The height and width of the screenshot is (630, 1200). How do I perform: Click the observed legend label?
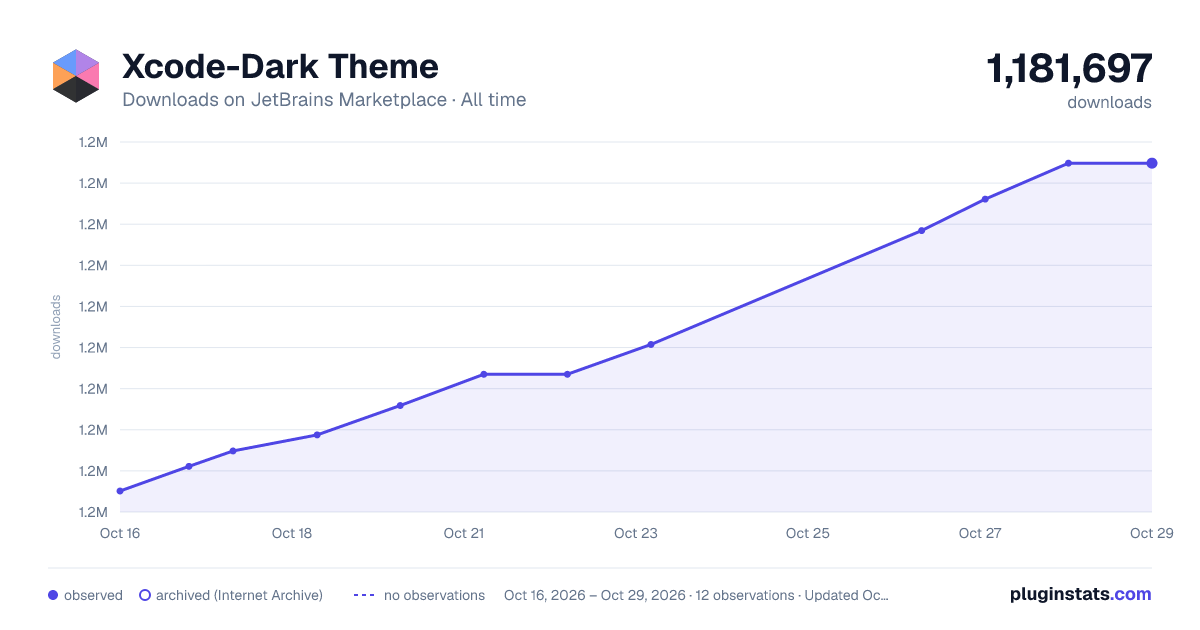point(93,595)
